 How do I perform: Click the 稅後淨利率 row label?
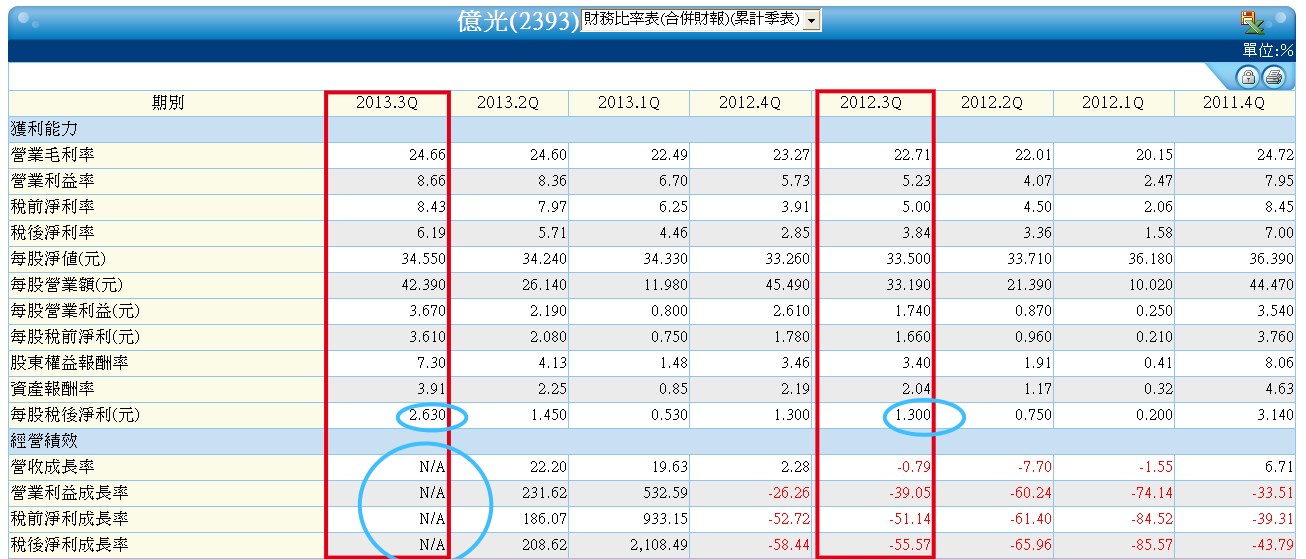click(52, 233)
